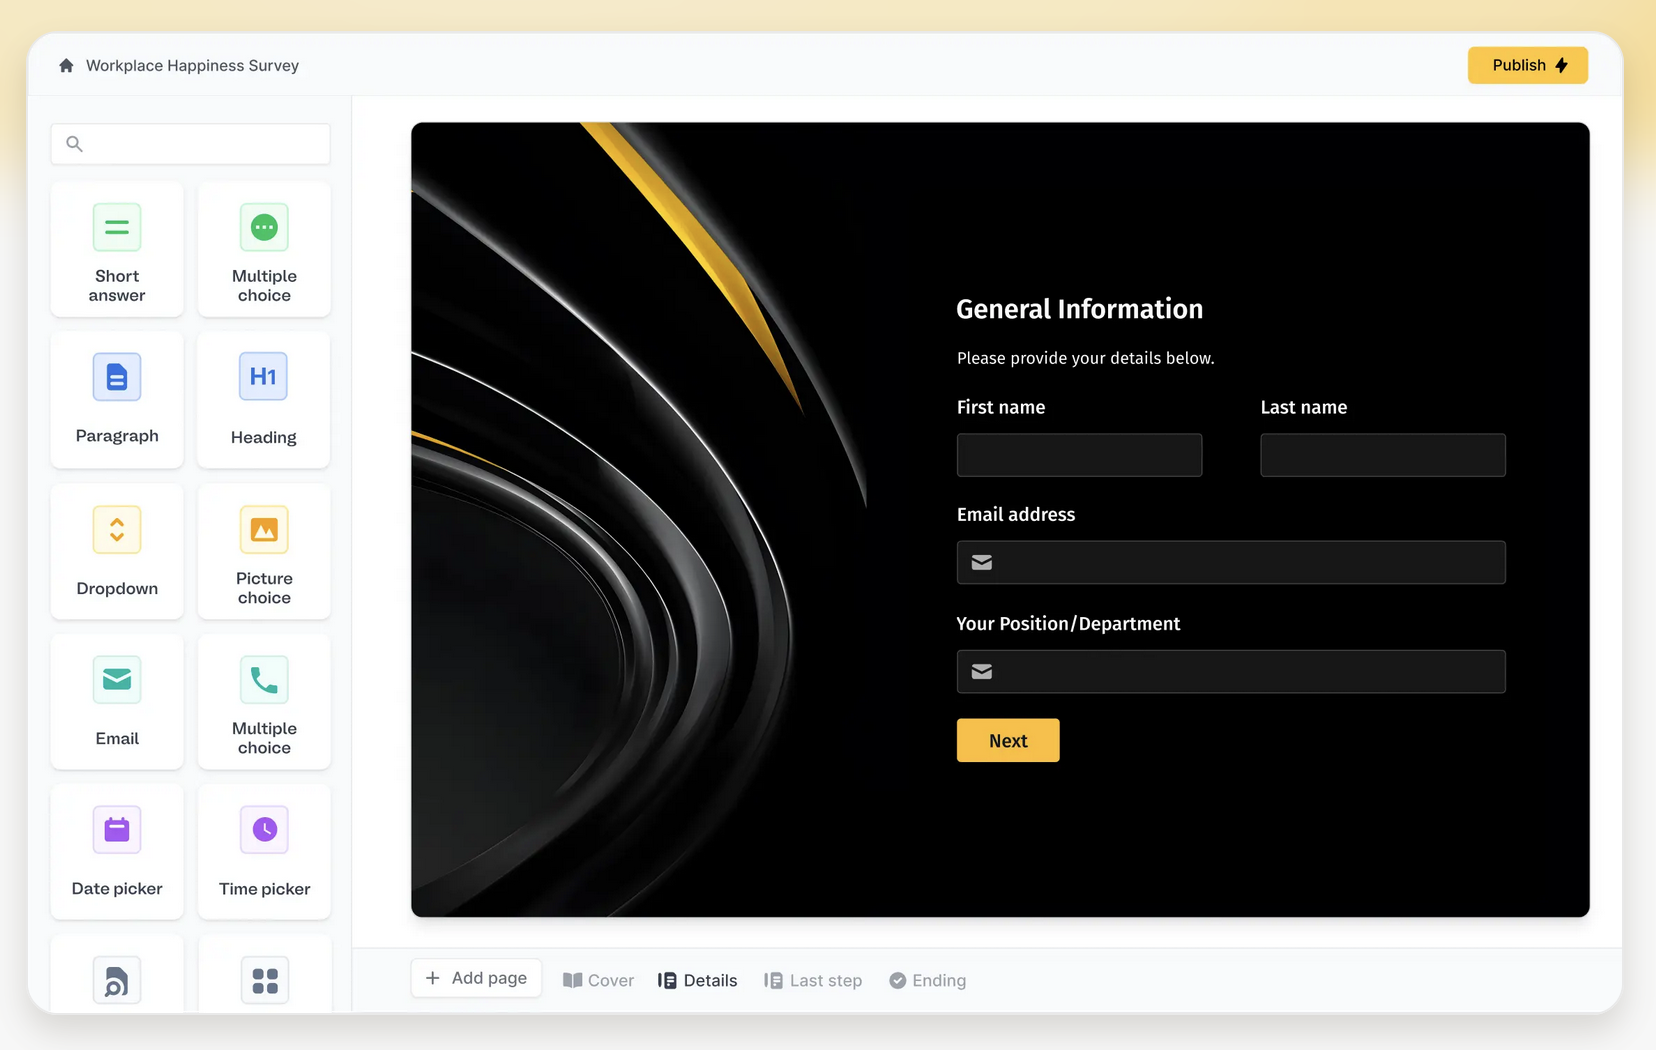Open the Last step page

pyautogui.click(x=812, y=980)
